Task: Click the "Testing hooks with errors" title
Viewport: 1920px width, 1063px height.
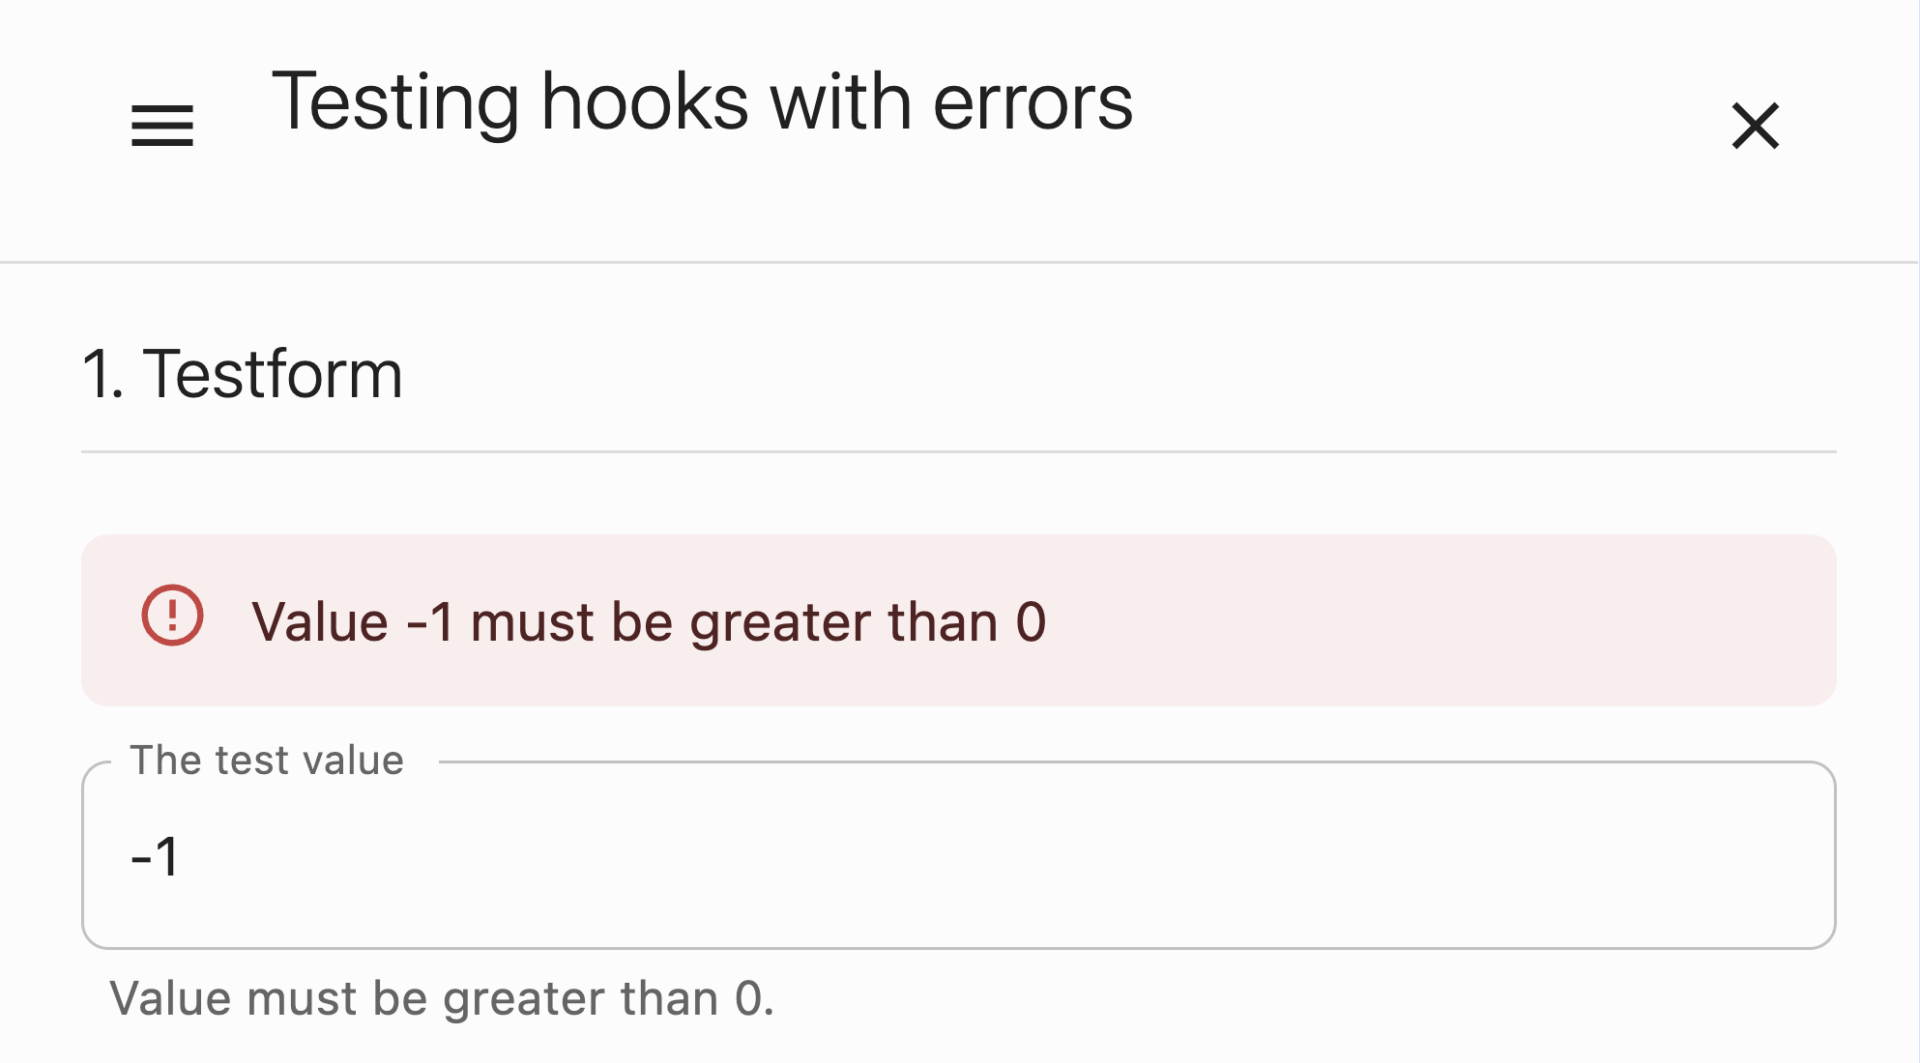Action: point(702,102)
